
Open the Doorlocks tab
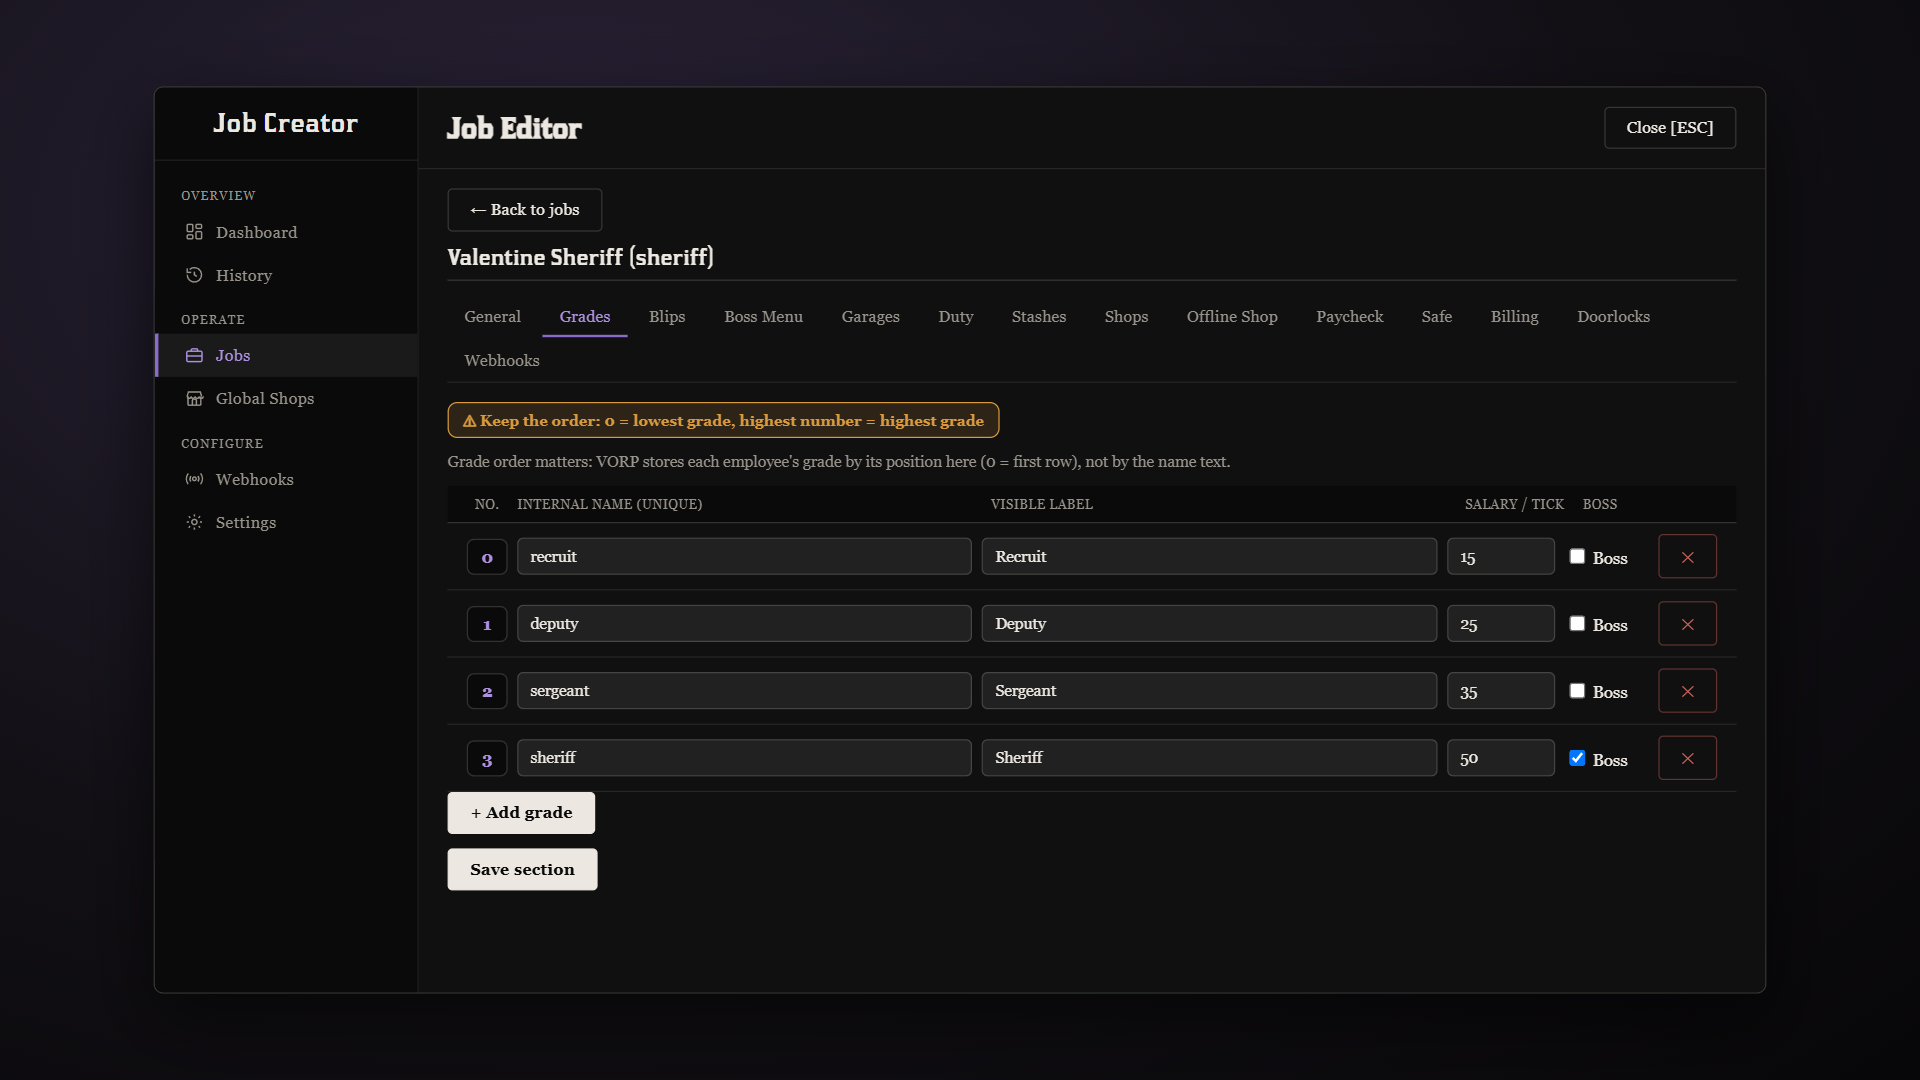1613,317
